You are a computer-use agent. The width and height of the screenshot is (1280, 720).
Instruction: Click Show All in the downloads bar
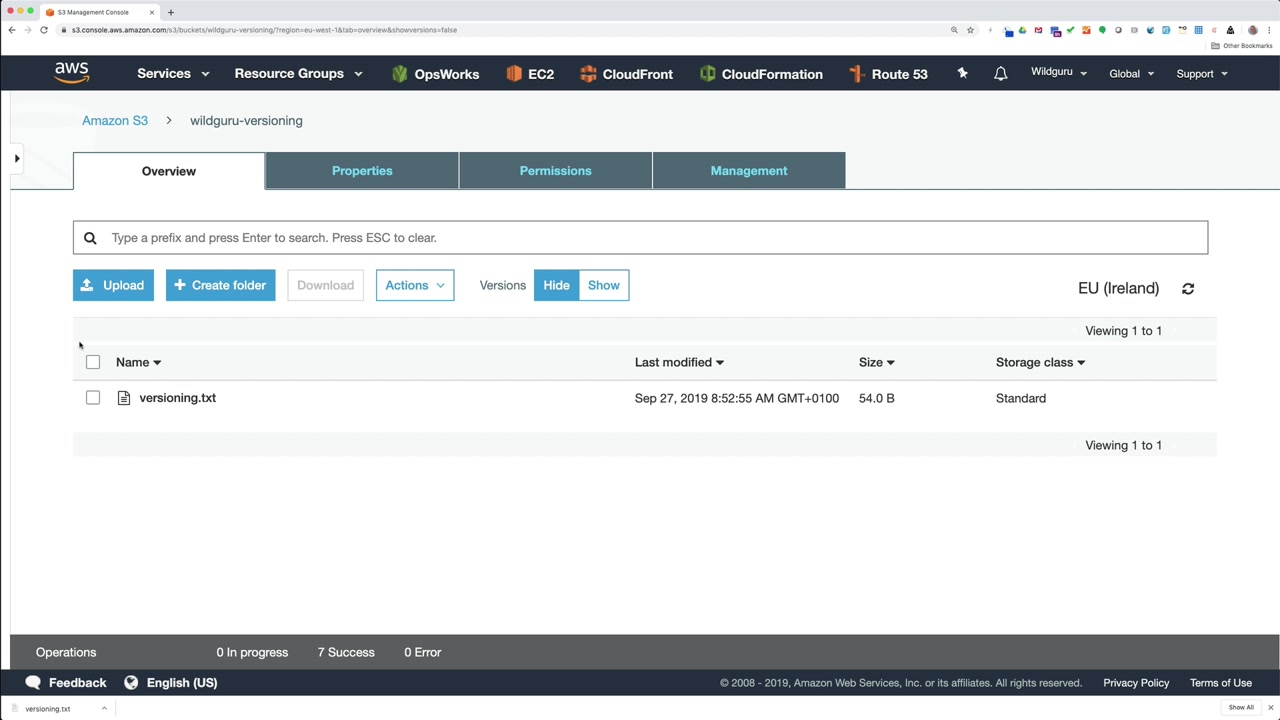pos(1241,708)
